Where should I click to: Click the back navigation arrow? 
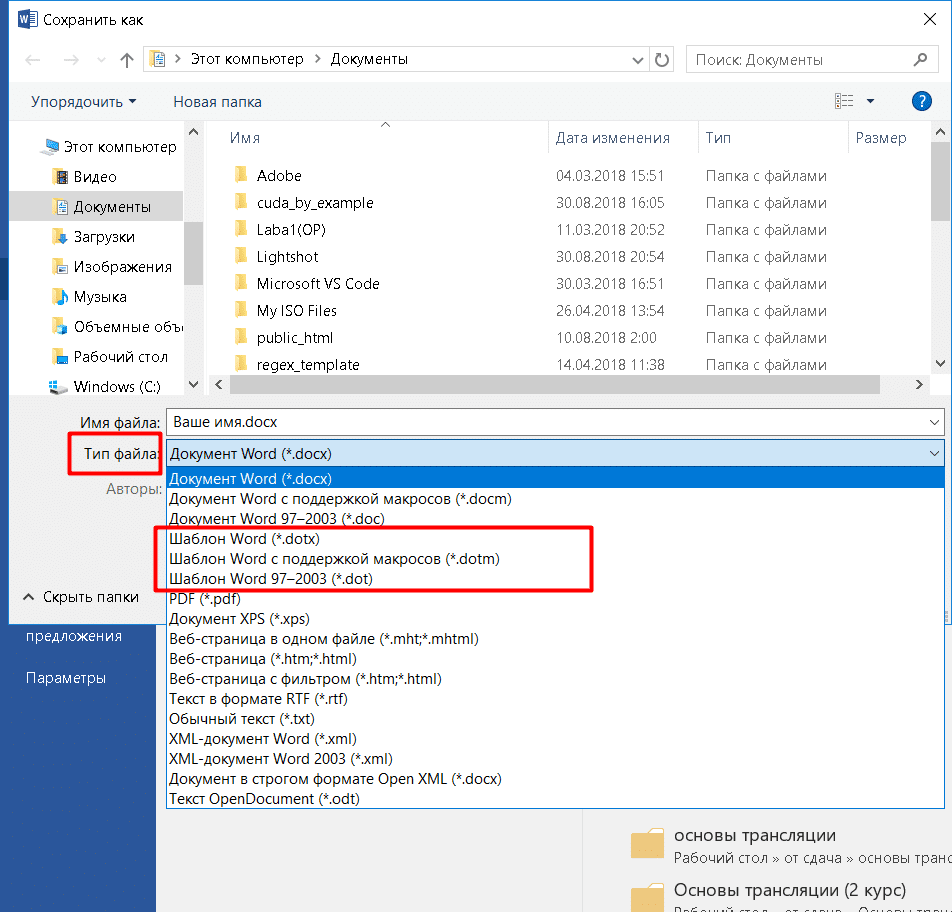pos(32,60)
